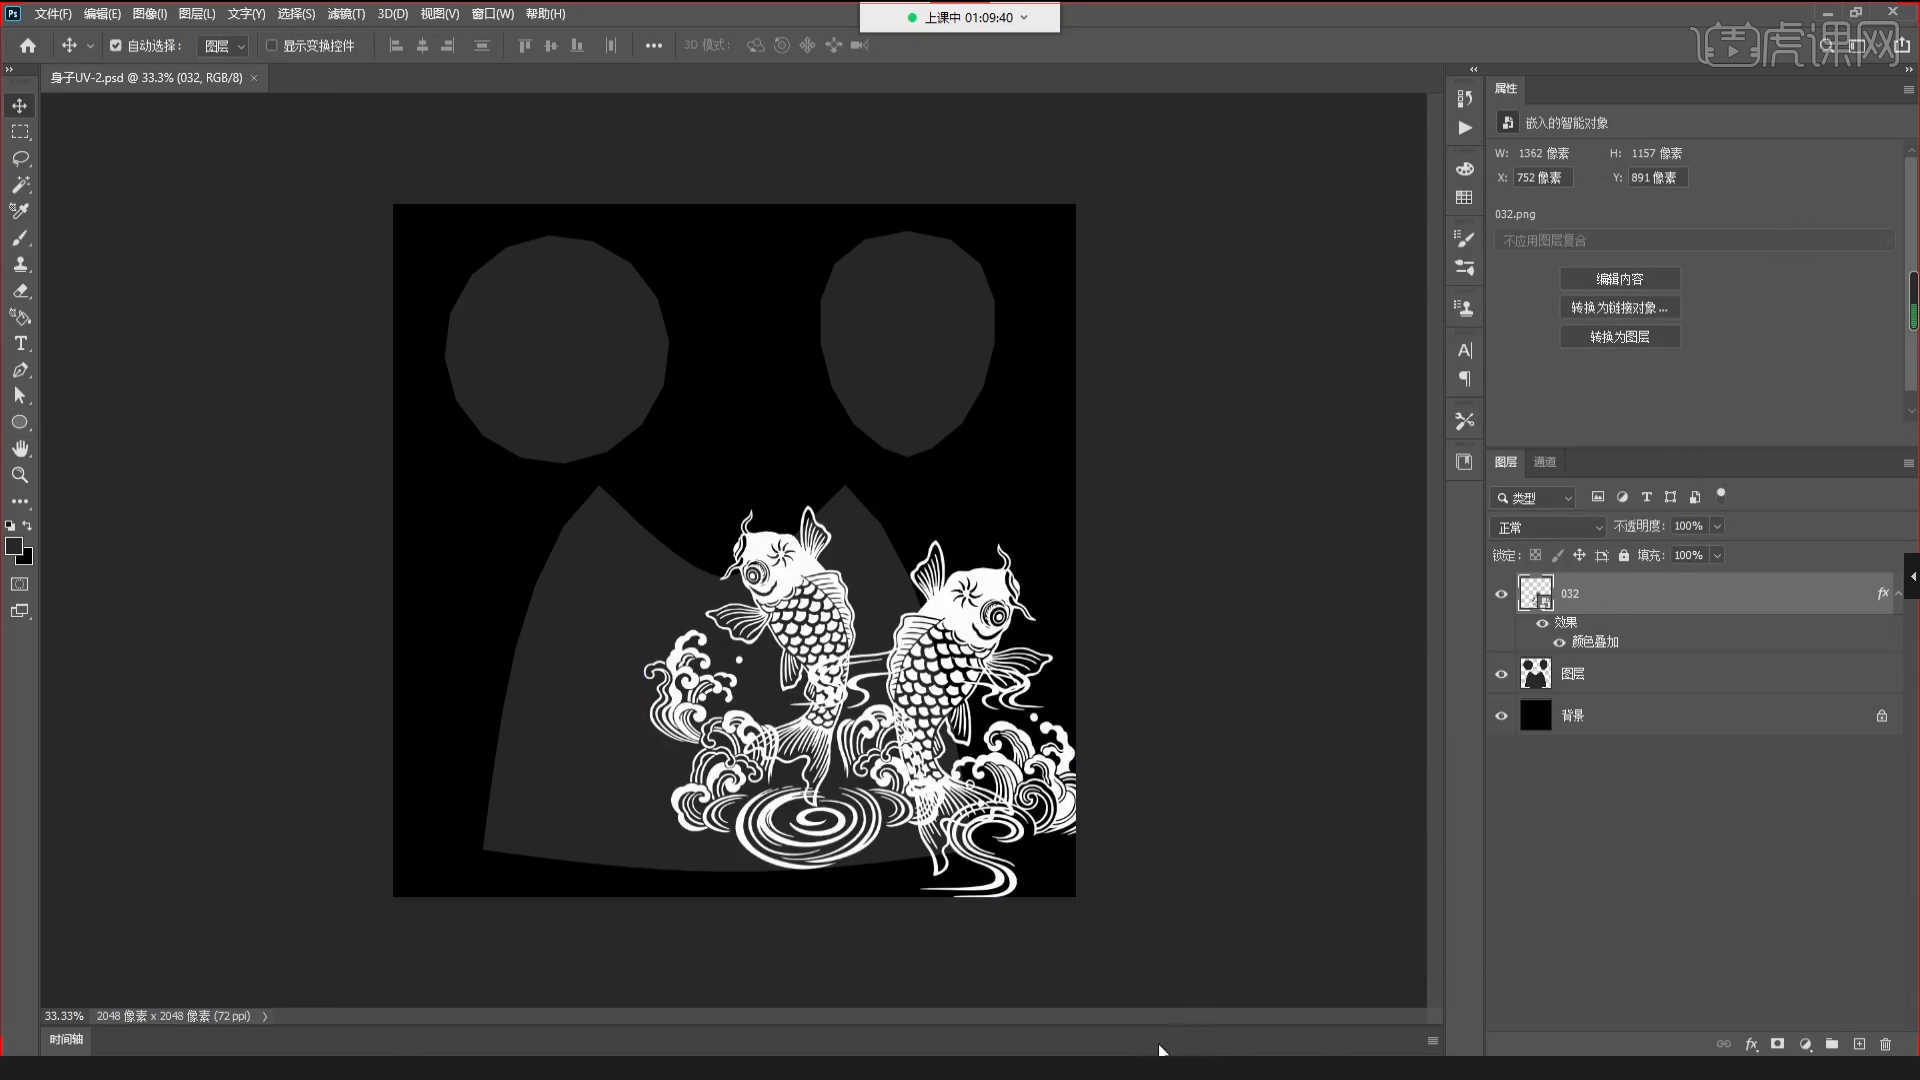
Task: Open layer filter type dropdown
Action: [x=1533, y=498]
